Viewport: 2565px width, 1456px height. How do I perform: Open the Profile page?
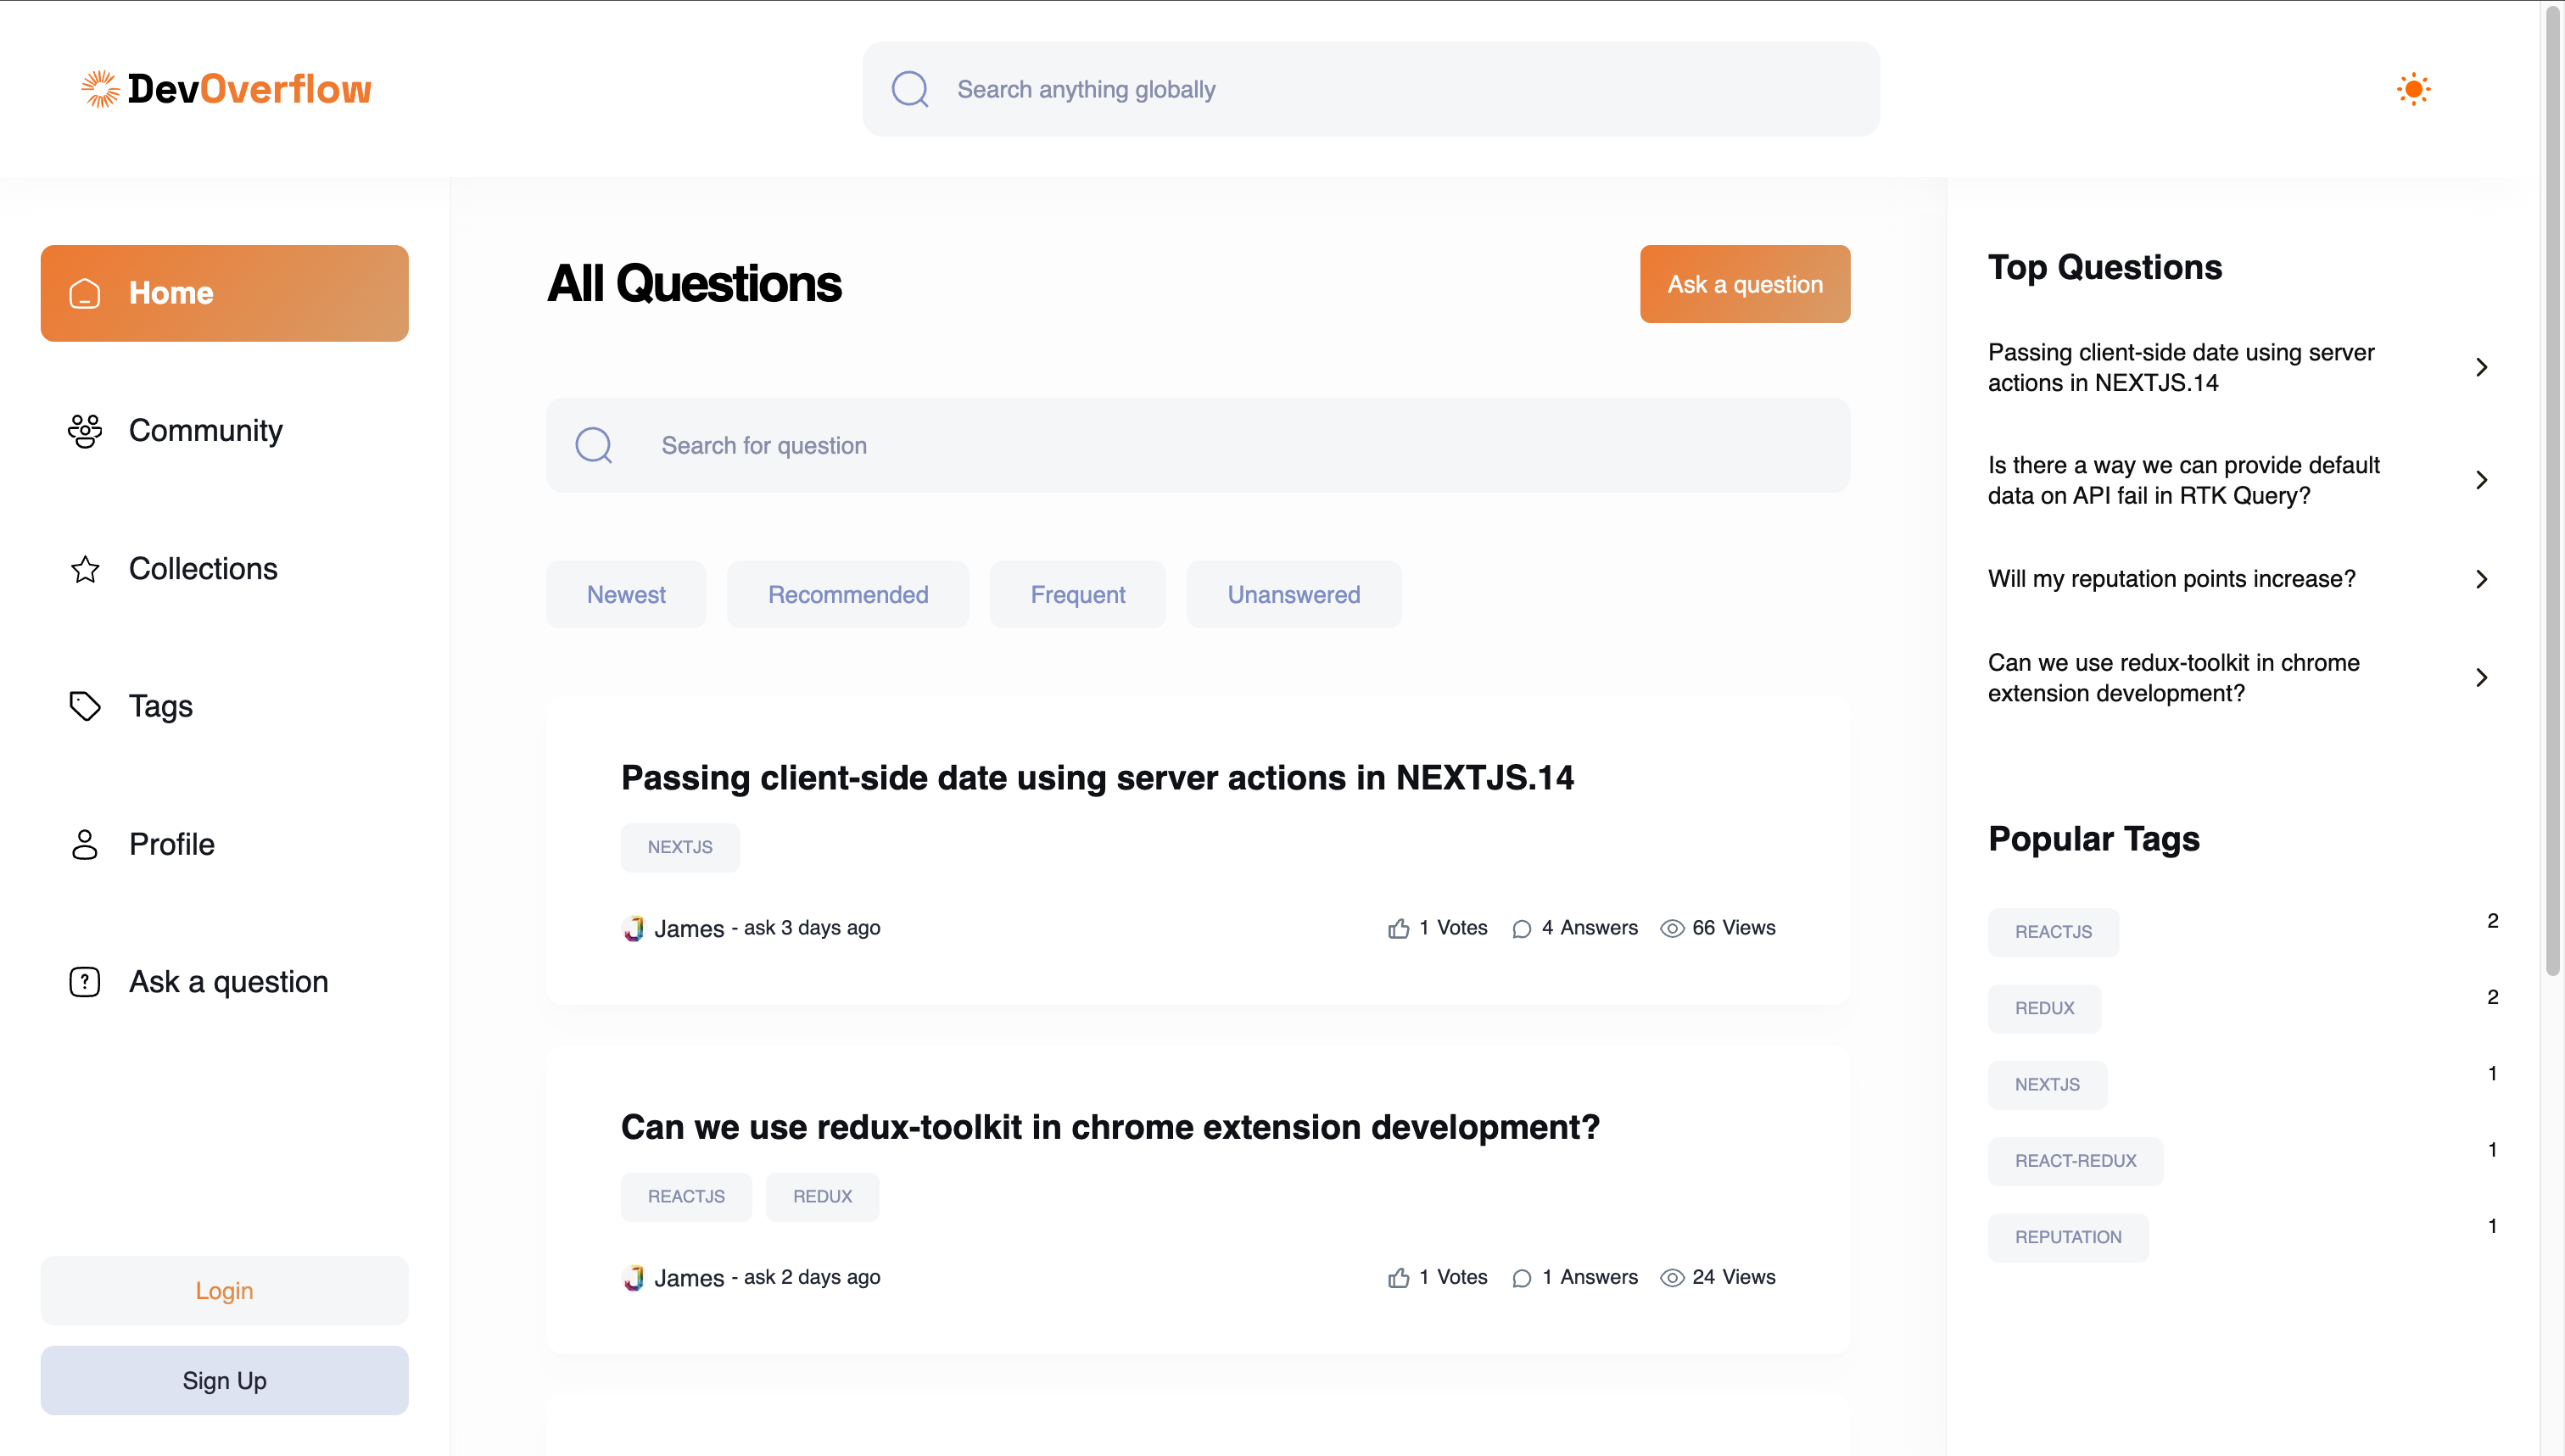[224, 844]
